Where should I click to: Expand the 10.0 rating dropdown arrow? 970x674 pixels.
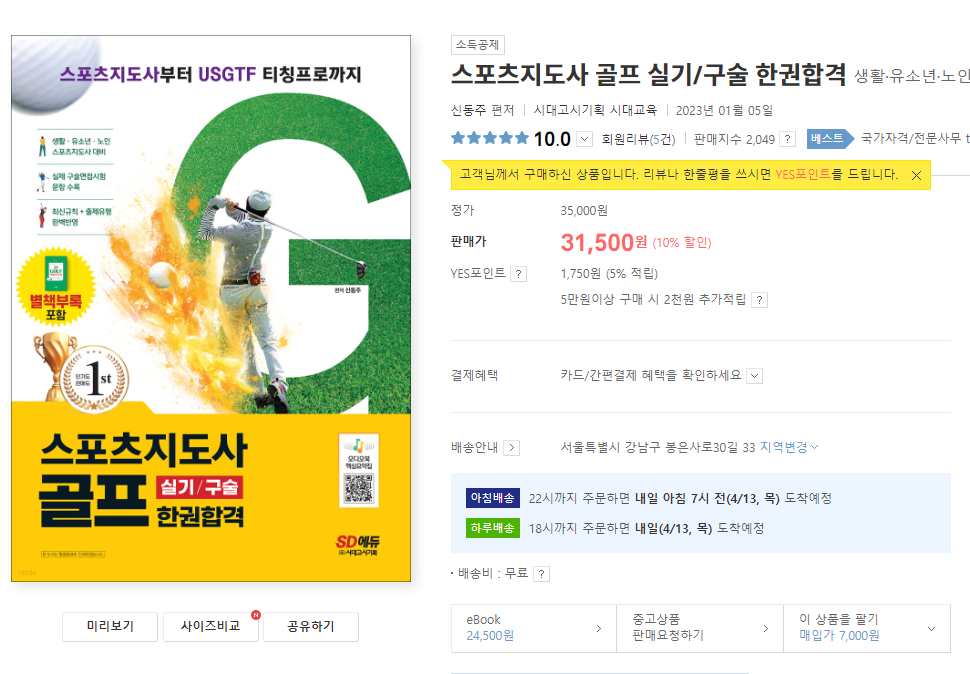coord(585,139)
